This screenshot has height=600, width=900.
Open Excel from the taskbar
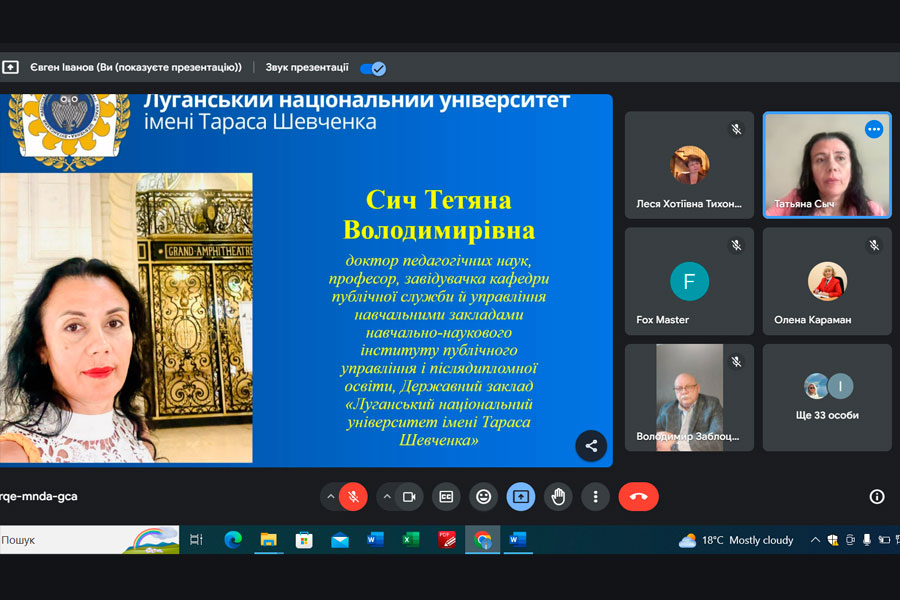(x=410, y=540)
